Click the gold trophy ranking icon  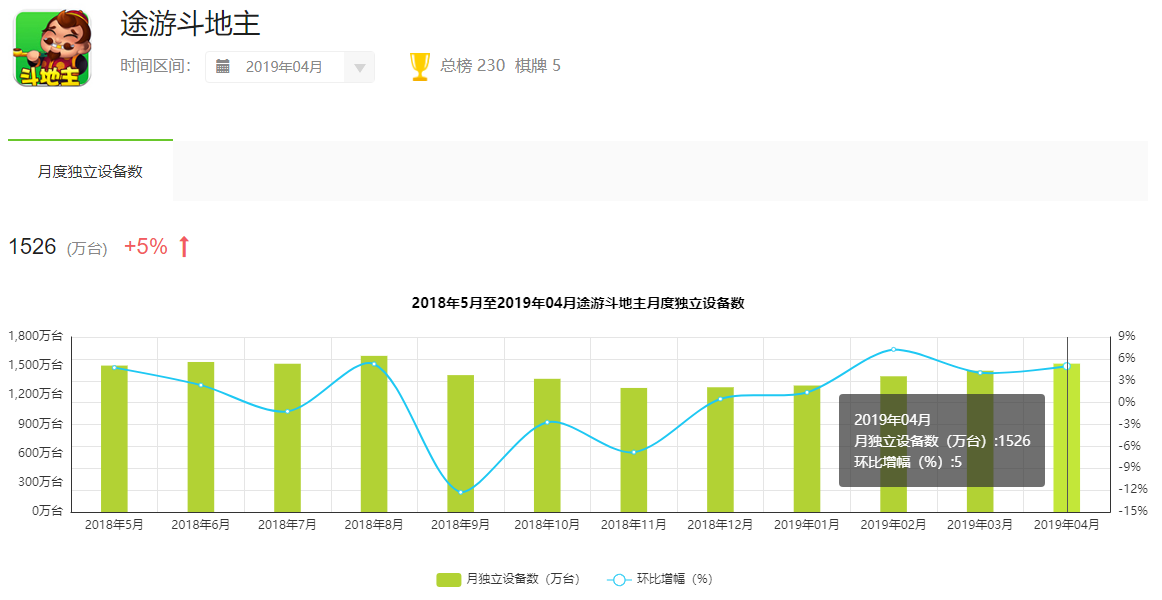(x=420, y=67)
